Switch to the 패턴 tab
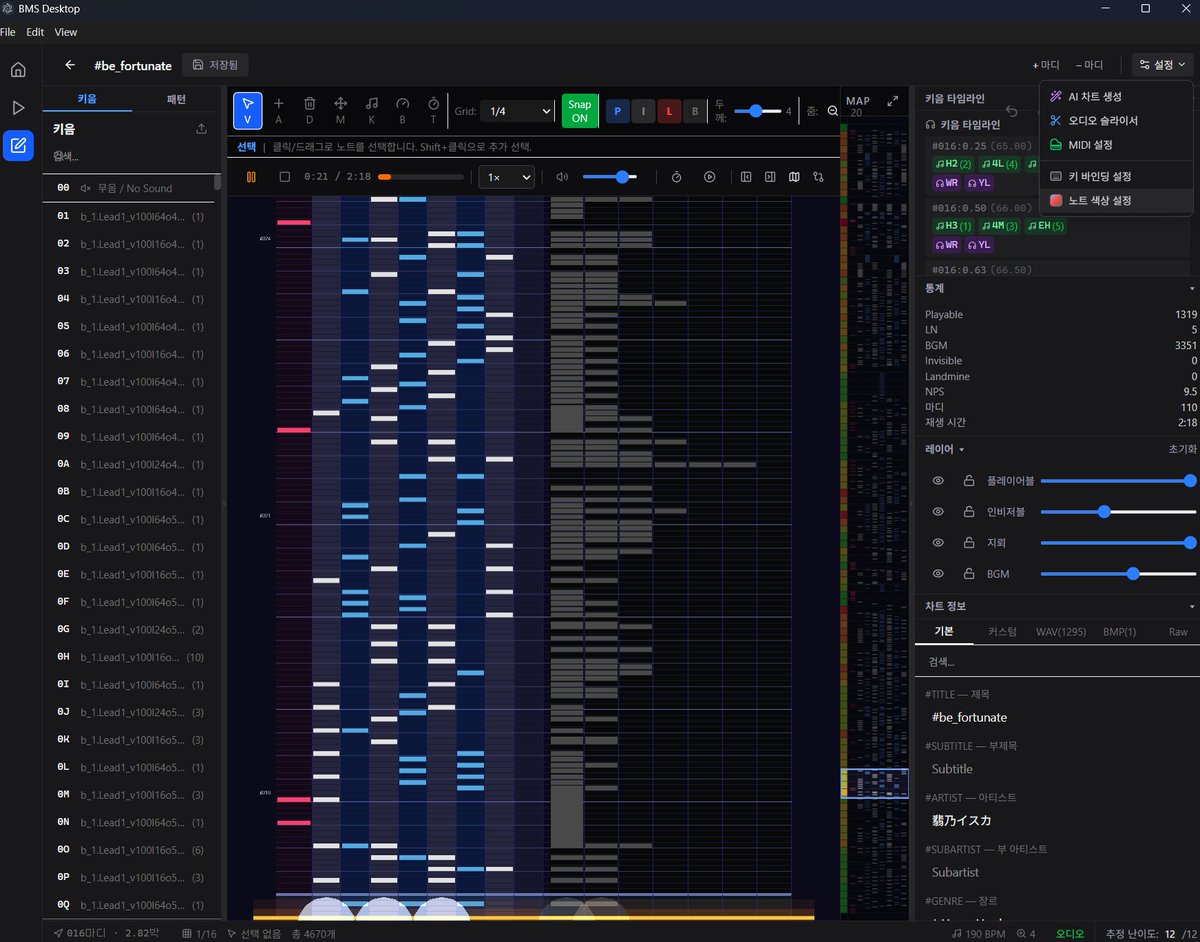The width and height of the screenshot is (1200, 942). (176, 99)
